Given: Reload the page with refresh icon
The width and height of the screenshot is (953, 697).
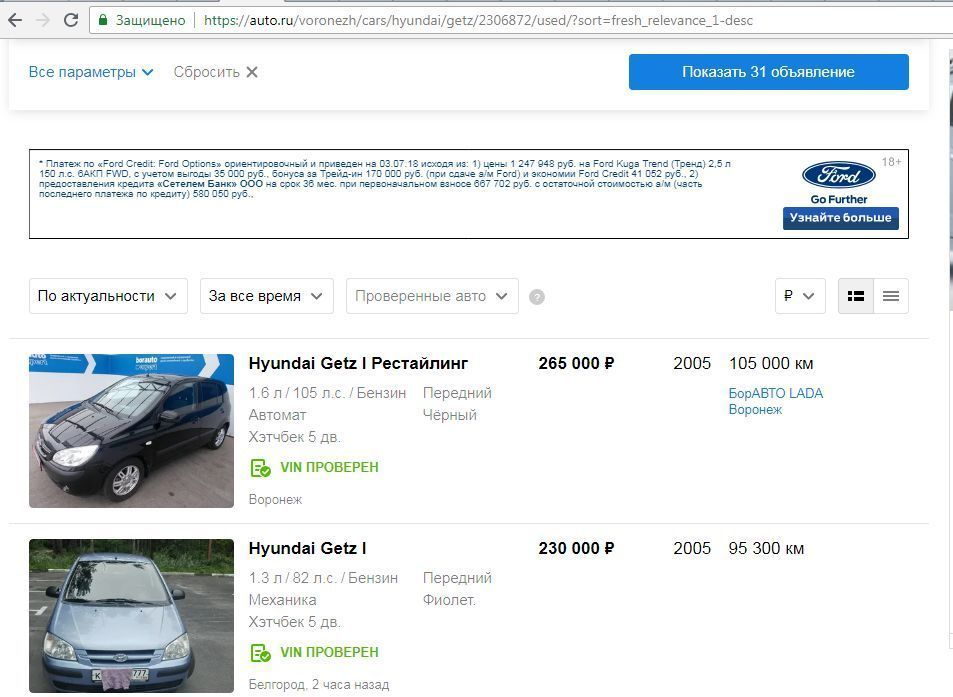Looking at the screenshot, I should click(71, 20).
